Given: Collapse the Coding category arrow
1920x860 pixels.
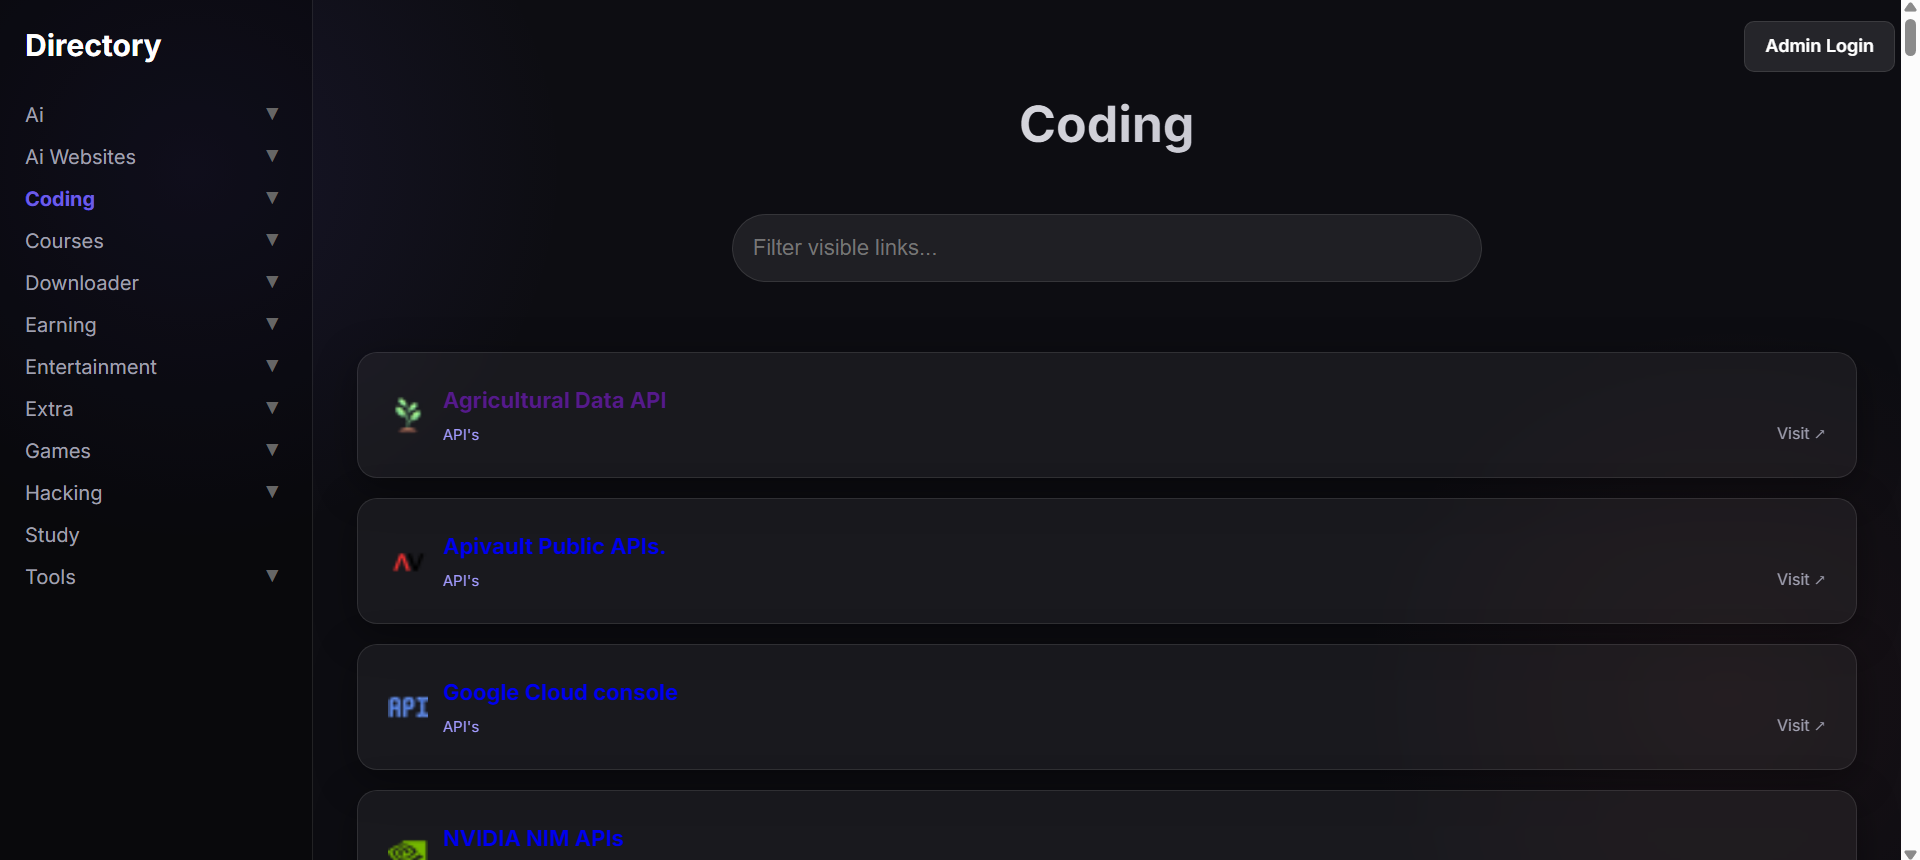Looking at the screenshot, I should (272, 198).
